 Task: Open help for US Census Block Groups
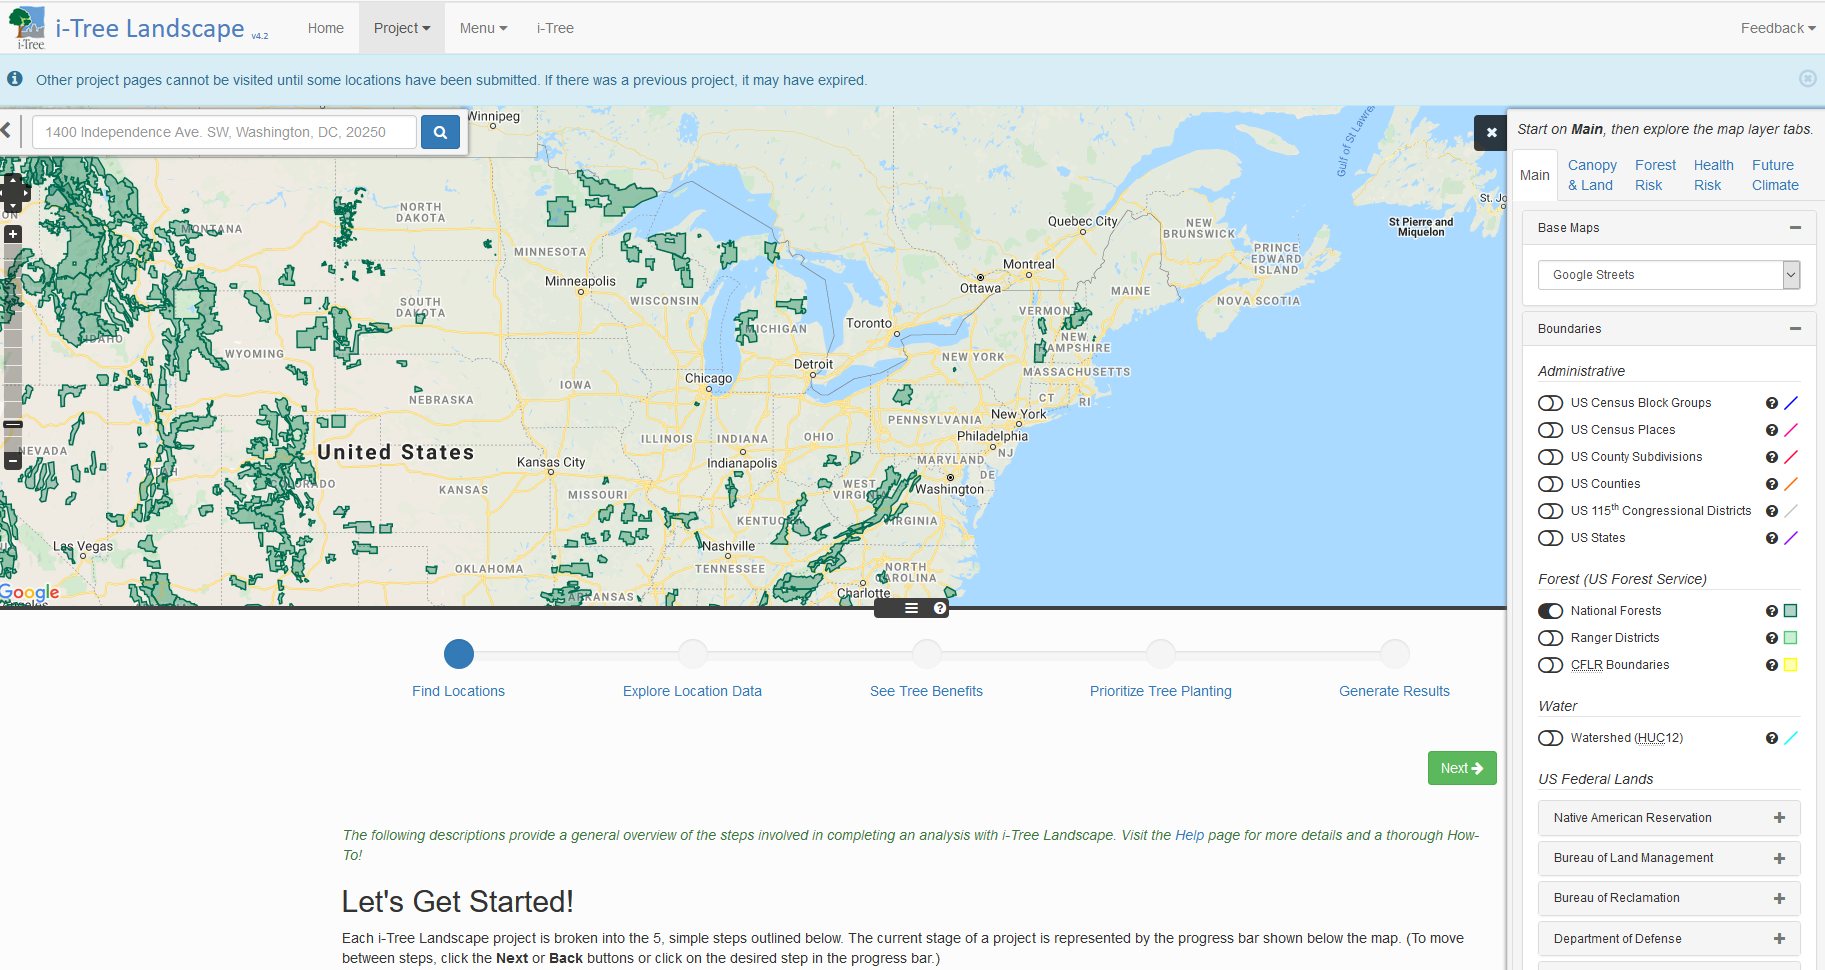(1772, 403)
